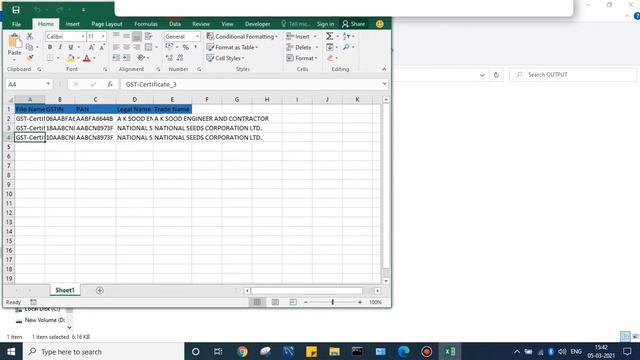Click the Cut scissors icon
Viewport: 640px width, 360px height.
point(30,36)
